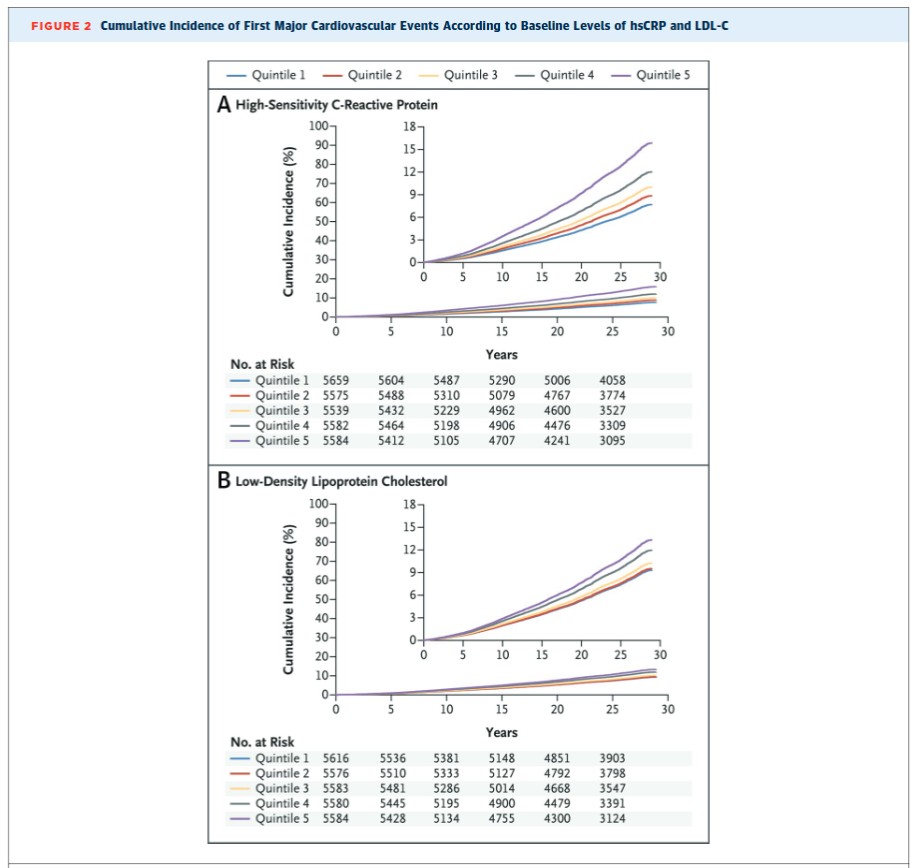Click the panel B letter label

point(225,481)
